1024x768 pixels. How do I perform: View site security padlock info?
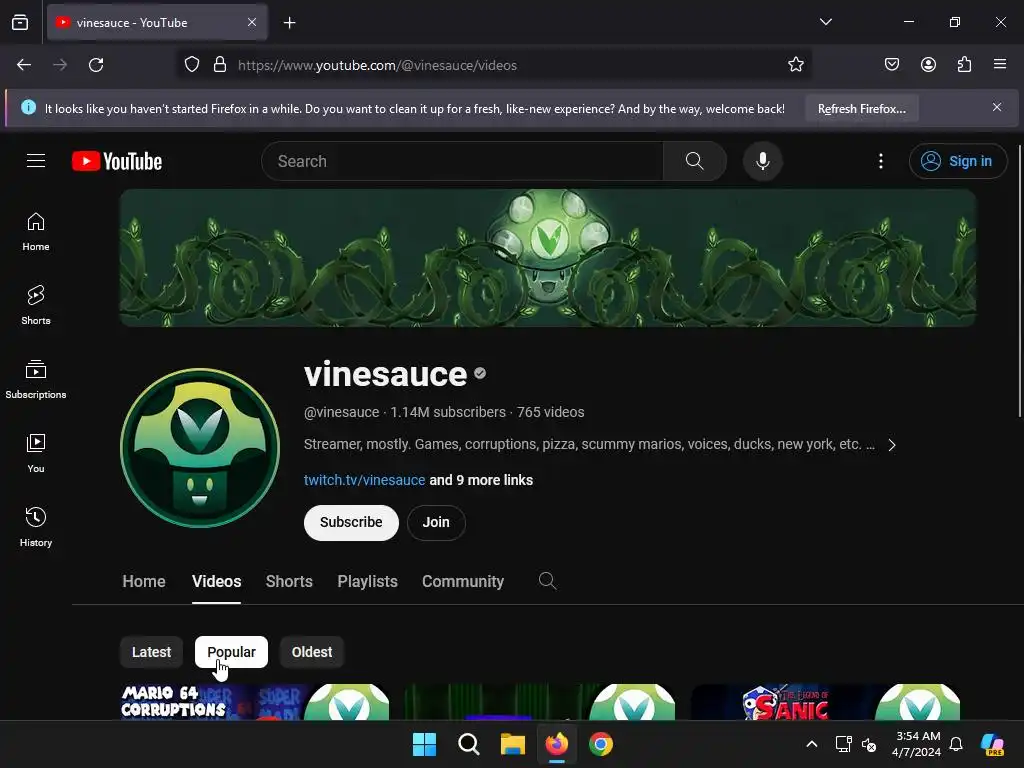coord(220,65)
